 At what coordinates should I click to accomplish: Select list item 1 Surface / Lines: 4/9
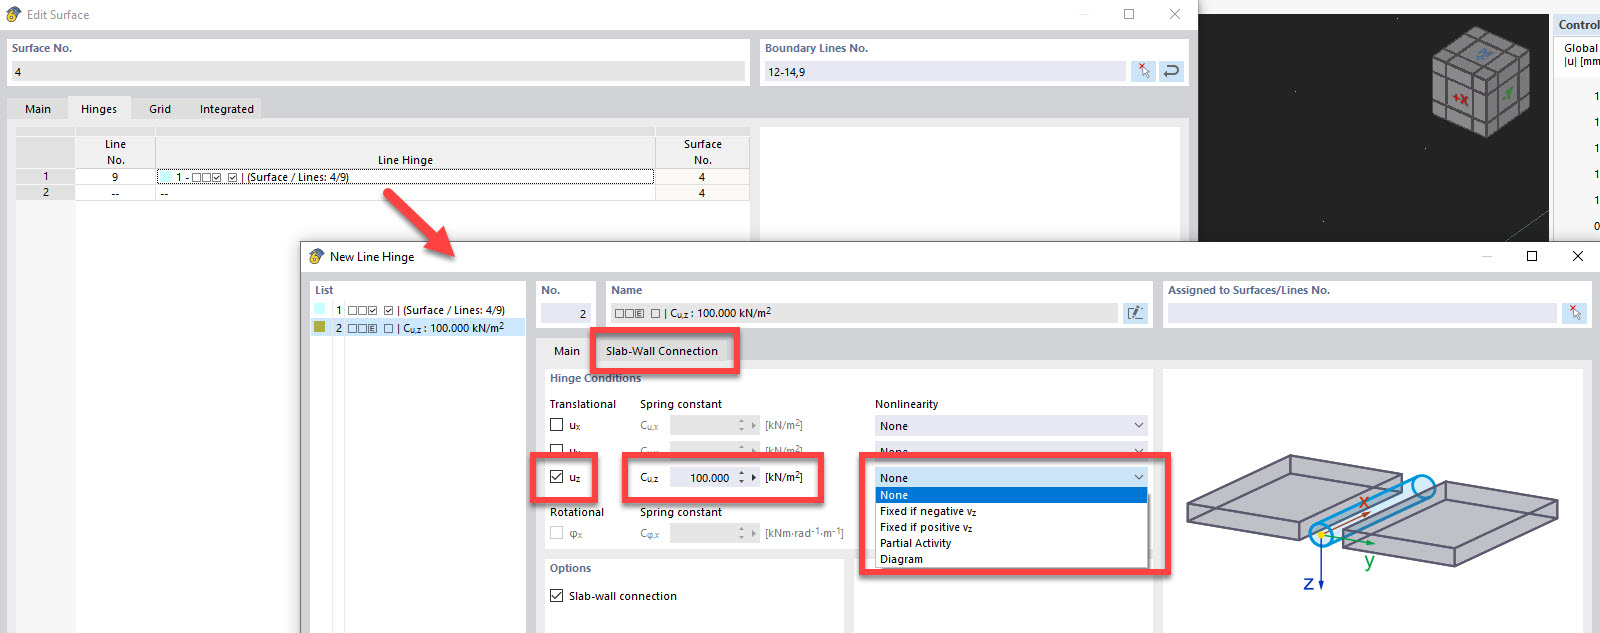[x=420, y=310]
